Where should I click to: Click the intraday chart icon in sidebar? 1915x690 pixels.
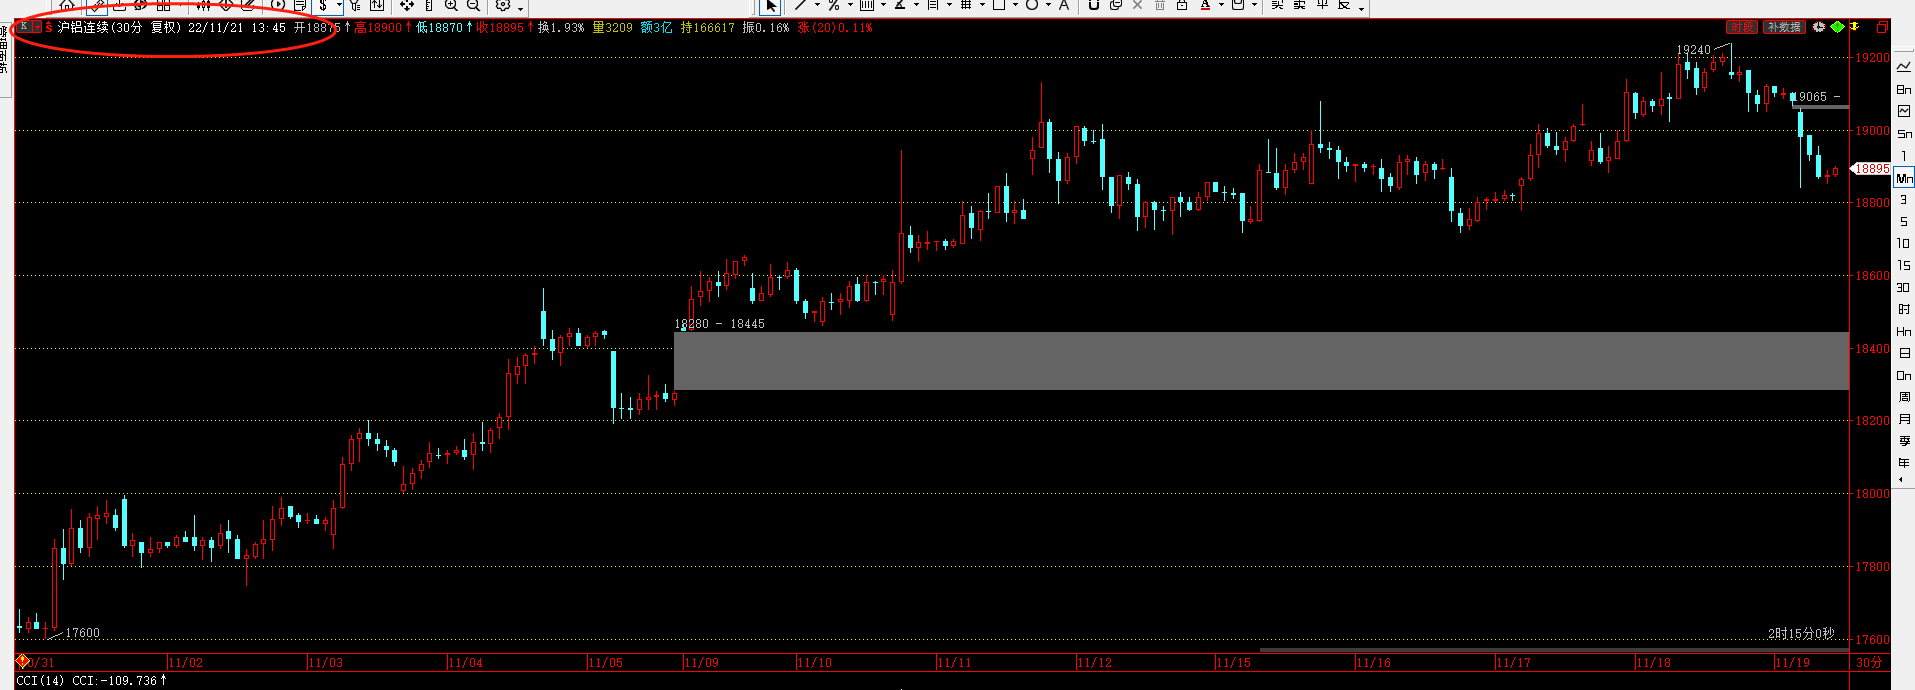pyautogui.click(x=1903, y=111)
